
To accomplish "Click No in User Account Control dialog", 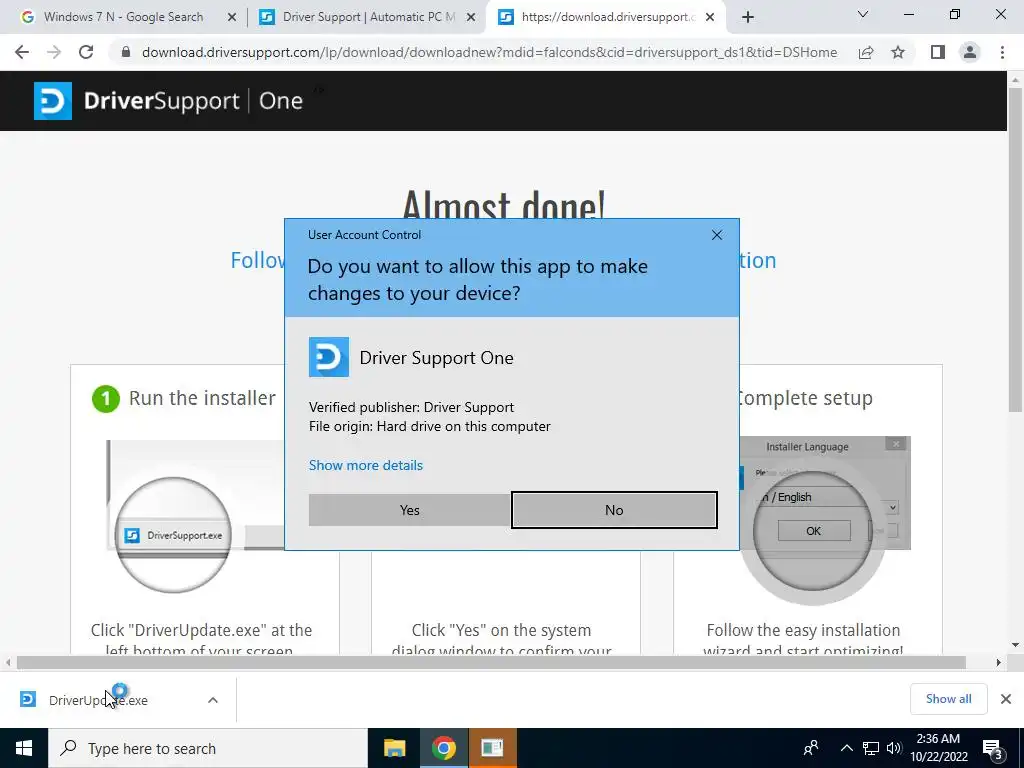I will click(x=614, y=510).
